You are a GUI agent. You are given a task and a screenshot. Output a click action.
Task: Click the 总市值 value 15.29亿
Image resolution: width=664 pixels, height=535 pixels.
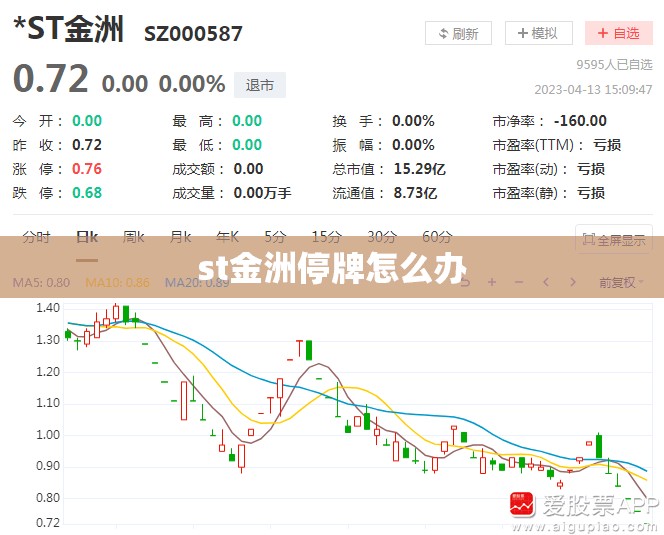click(419, 169)
